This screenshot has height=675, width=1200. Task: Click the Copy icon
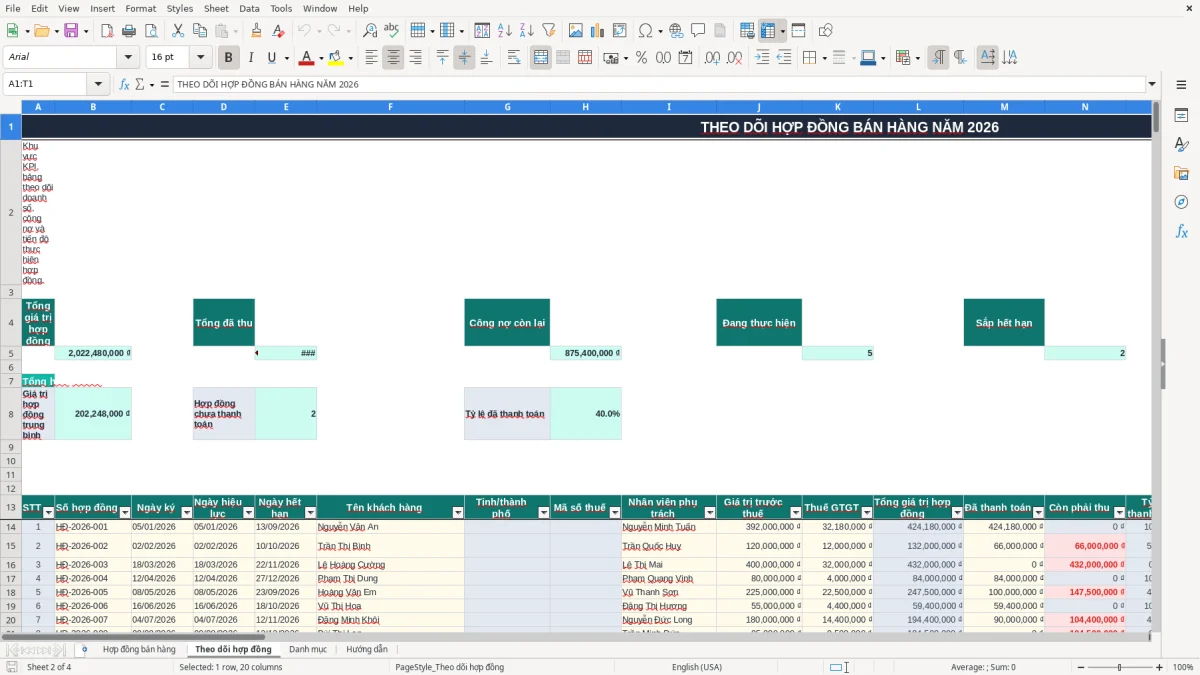point(200,31)
